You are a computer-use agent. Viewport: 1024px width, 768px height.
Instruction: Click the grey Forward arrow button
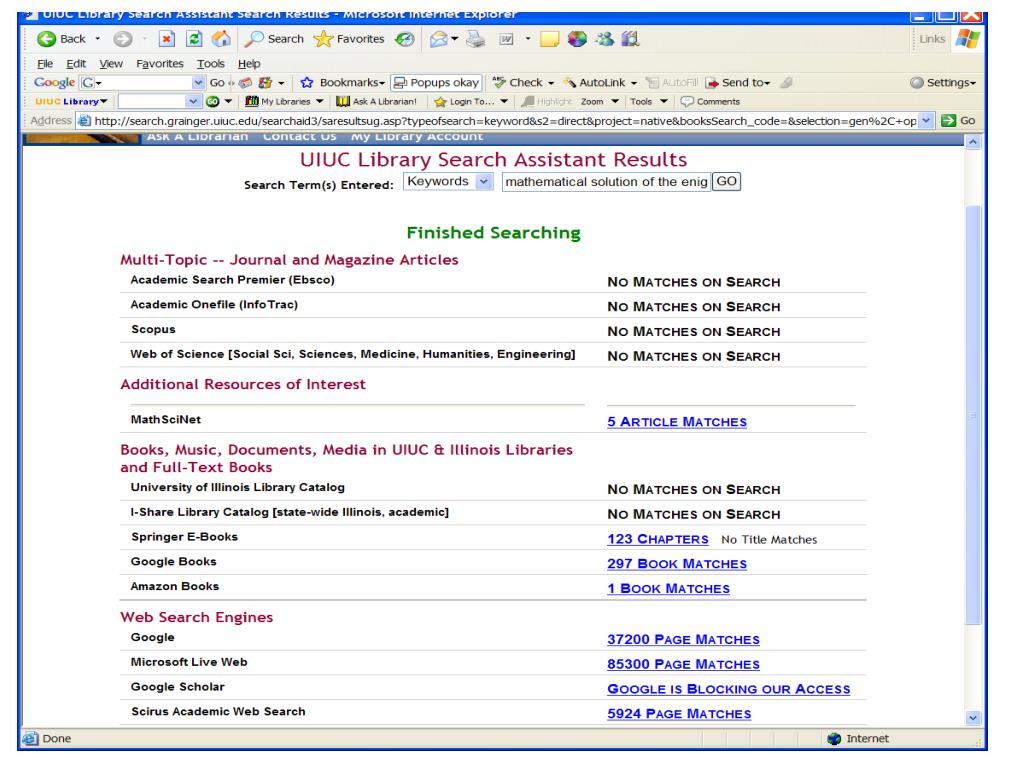tap(122, 39)
